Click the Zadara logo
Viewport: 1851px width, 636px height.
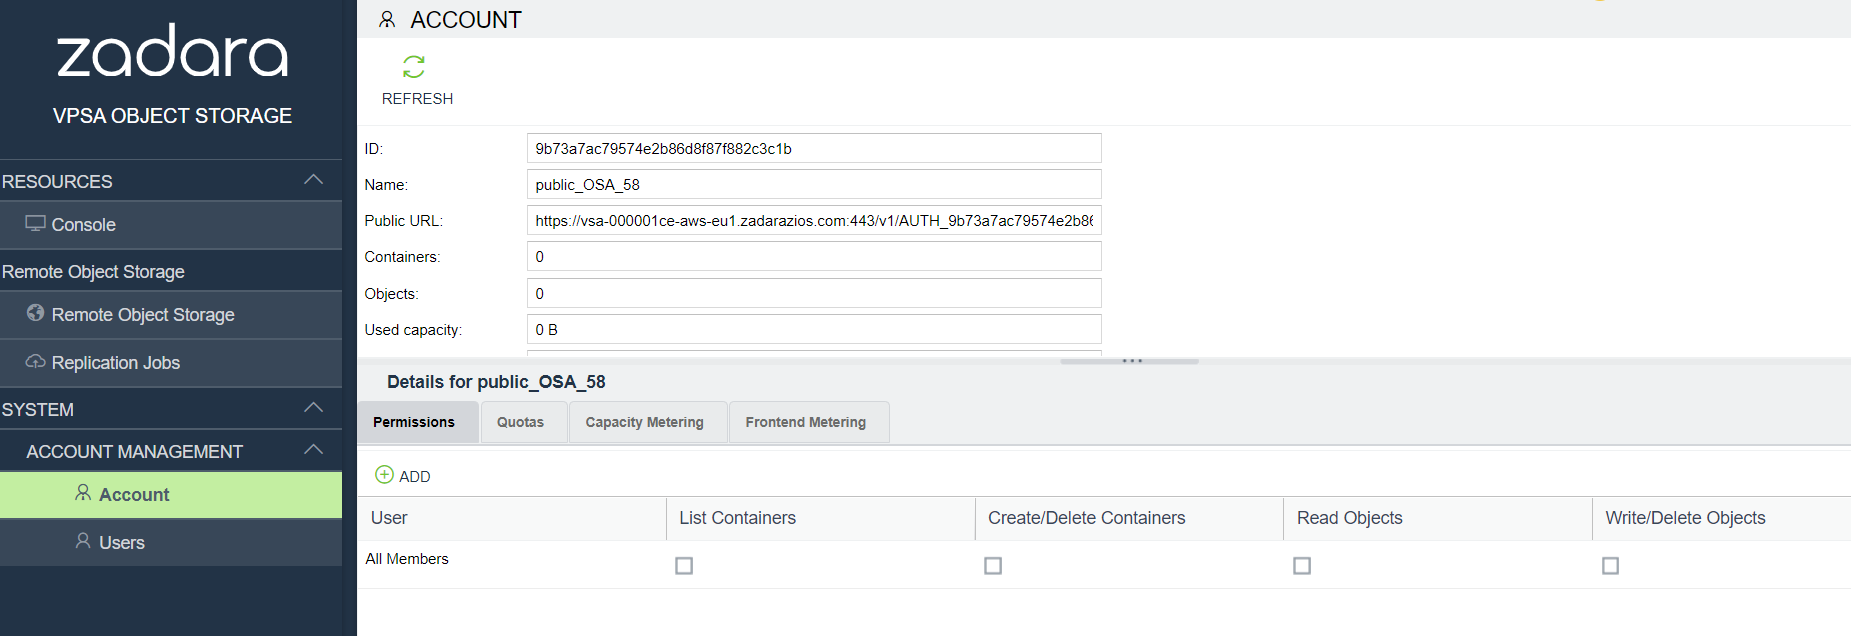tap(172, 52)
